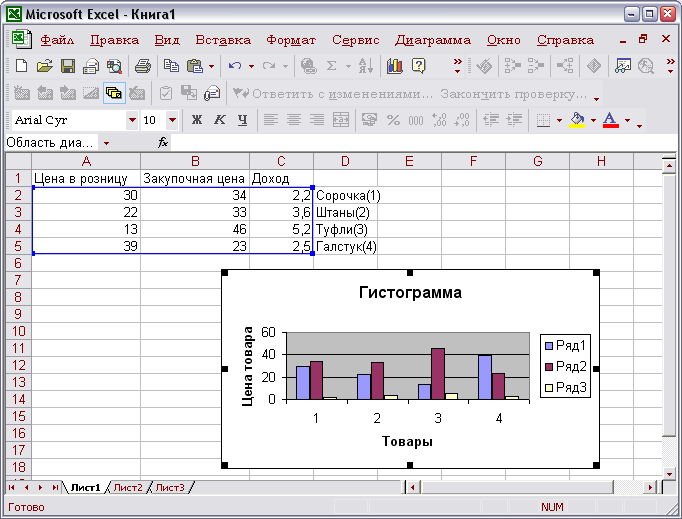The width and height of the screenshot is (682, 519).
Task: Toggle underline formatting (Ч)
Action: (x=240, y=120)
